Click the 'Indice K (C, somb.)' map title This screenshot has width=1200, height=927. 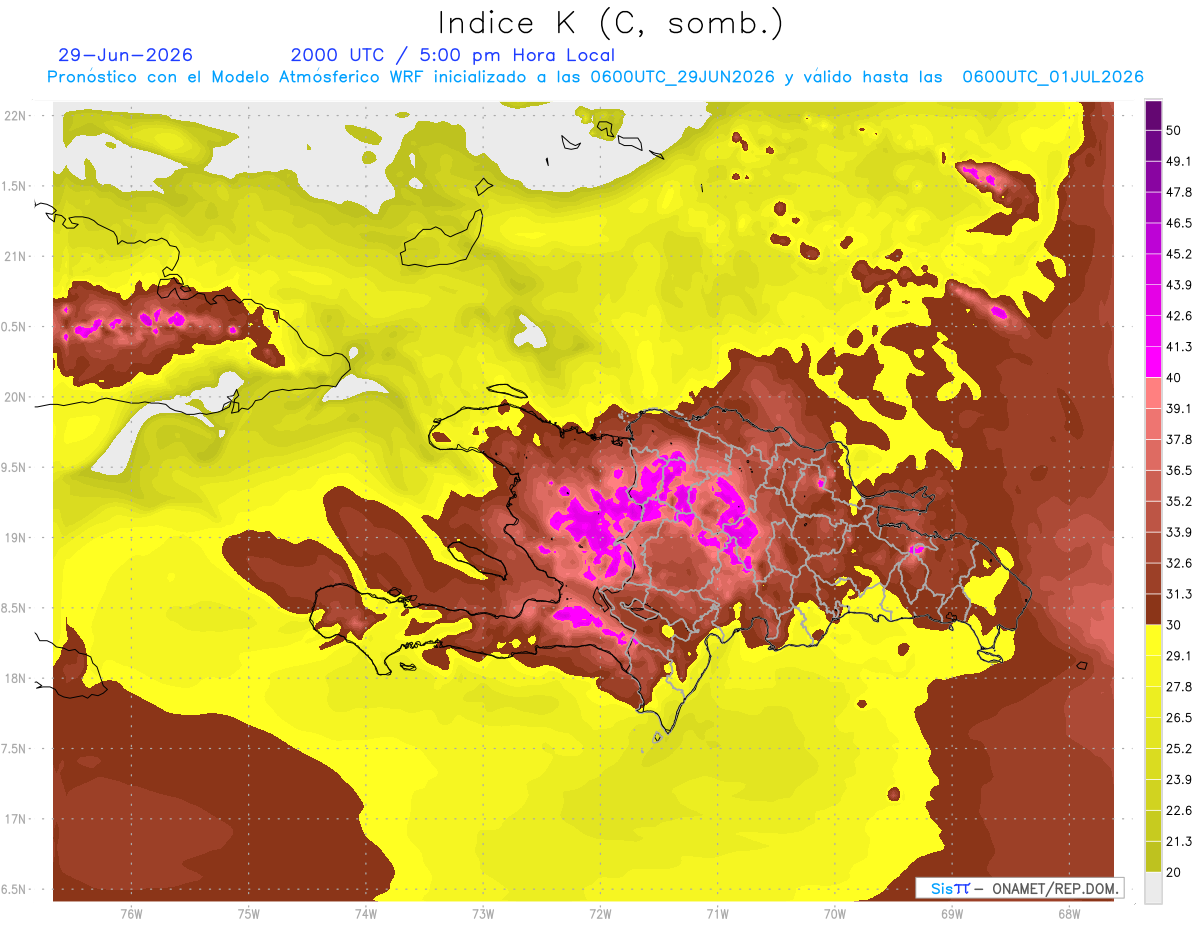click(611, 24)
